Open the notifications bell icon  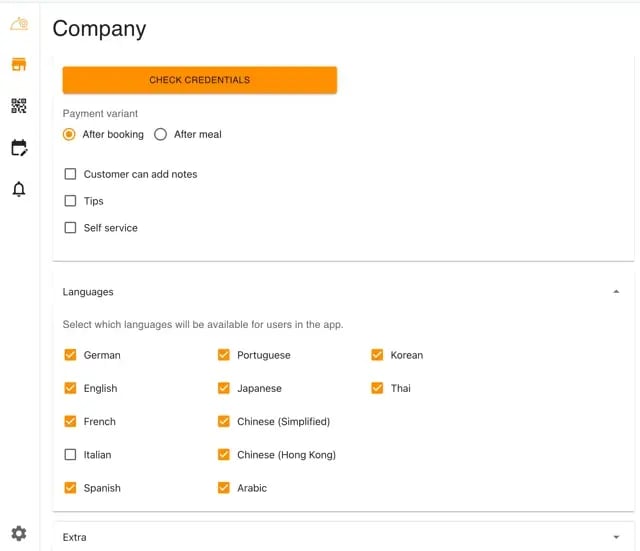click(x=19, y=189)
